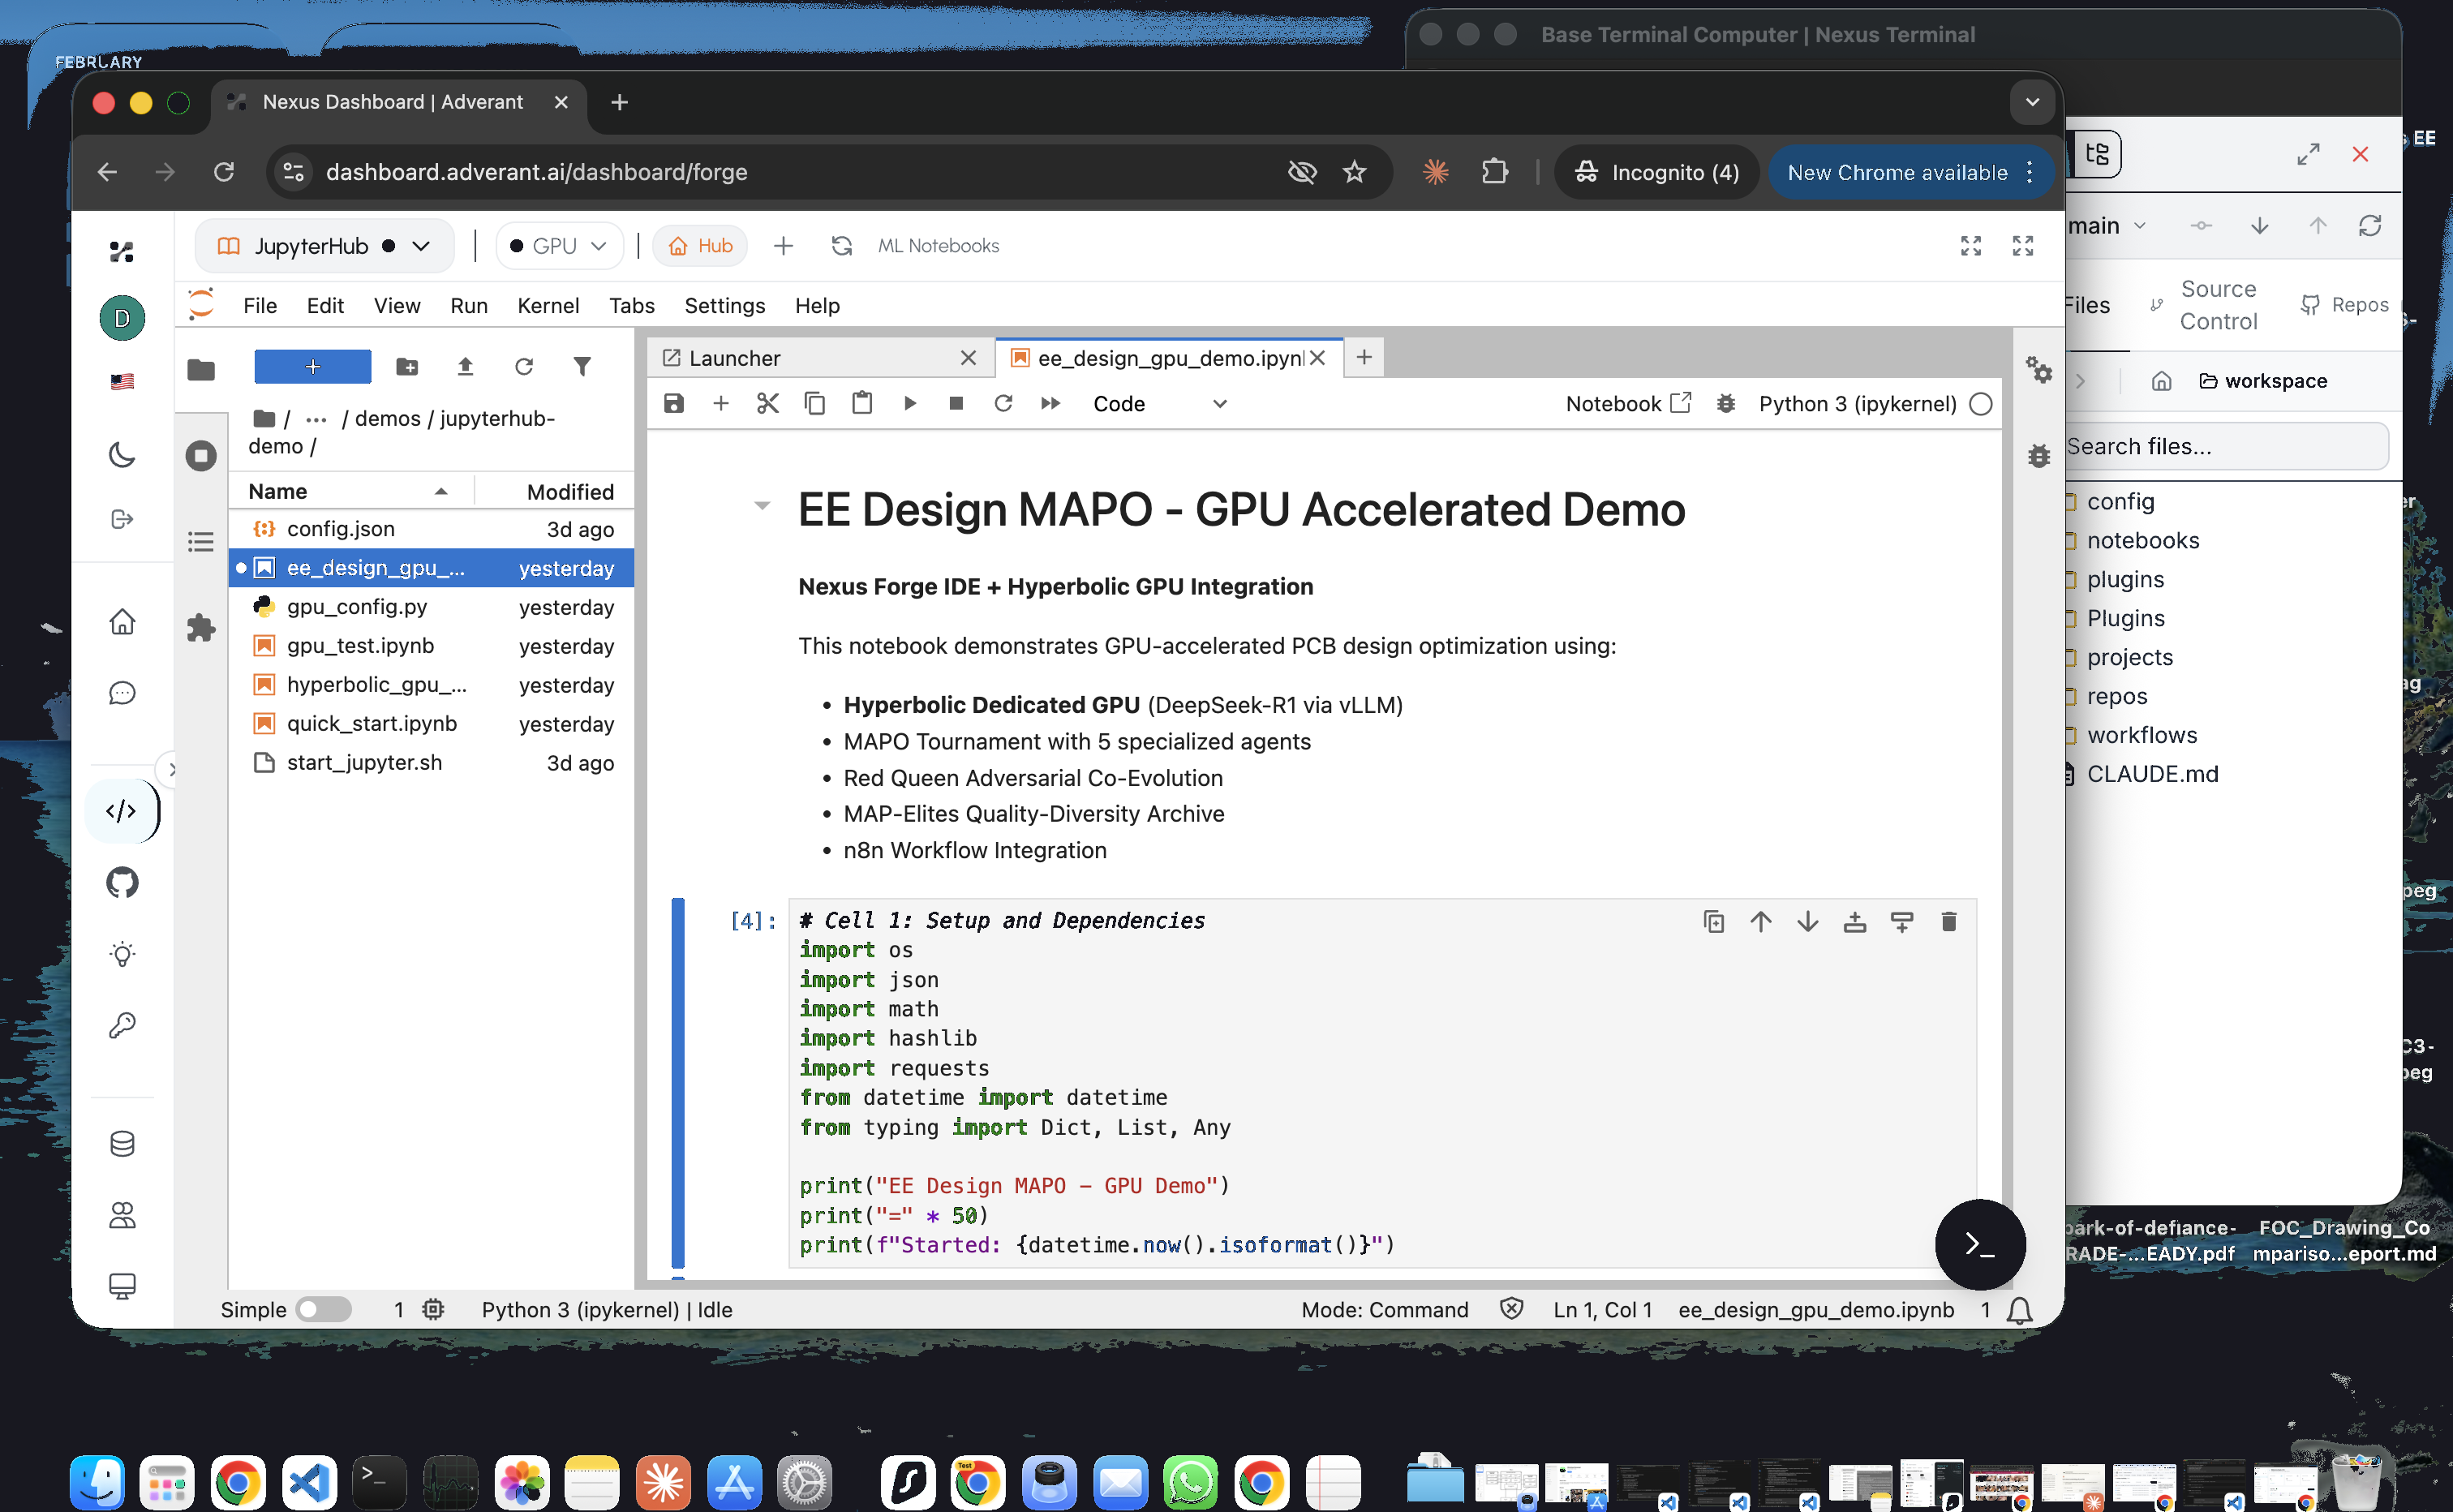Screen dimensions: 2453x1512
Task: Cut the selected cell with scissors icon
Action: point(767,403)
